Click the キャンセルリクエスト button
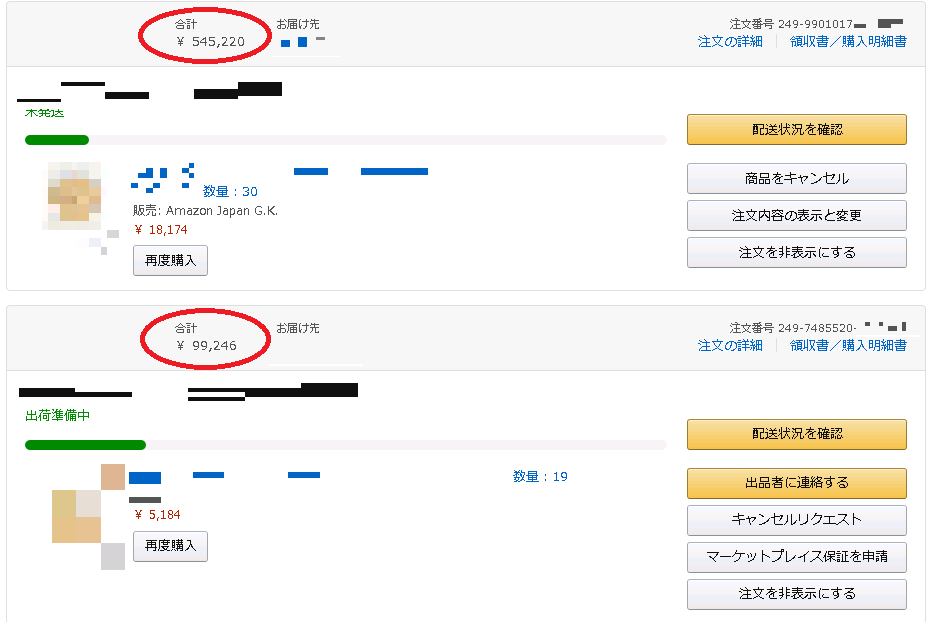The width and height of the screenshot is (937, 622). pyautogui.click(x=796, y=519)
